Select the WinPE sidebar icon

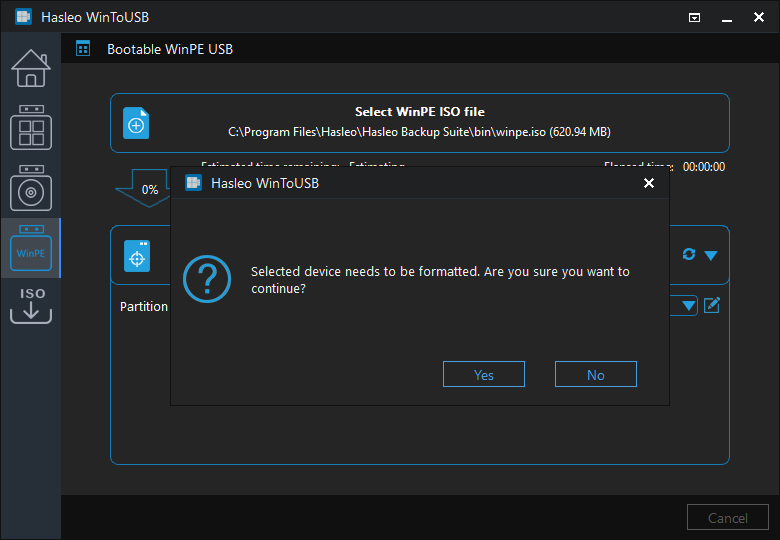[31, 248]
